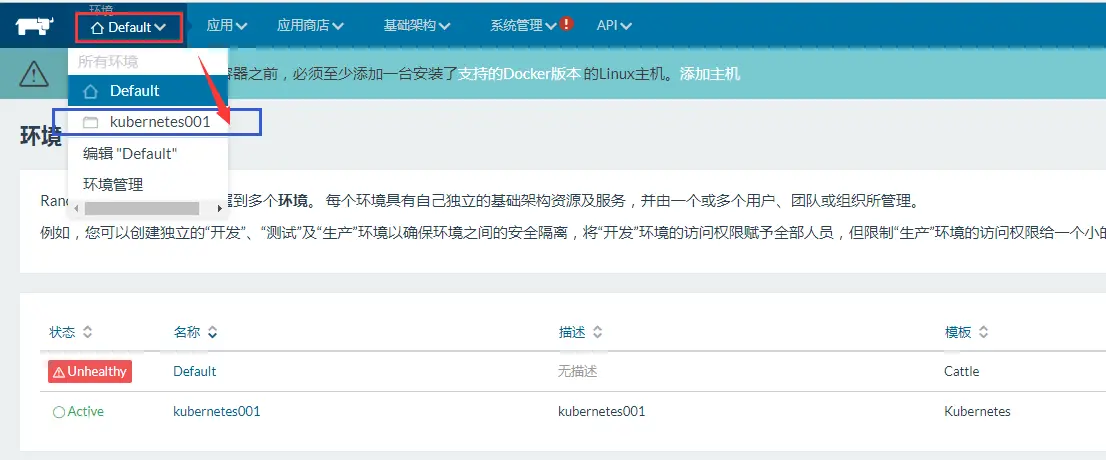The width and height of the screenshot is (1106, 460).
Task: Sort table by 模板 column
Action: coord(967,332)
